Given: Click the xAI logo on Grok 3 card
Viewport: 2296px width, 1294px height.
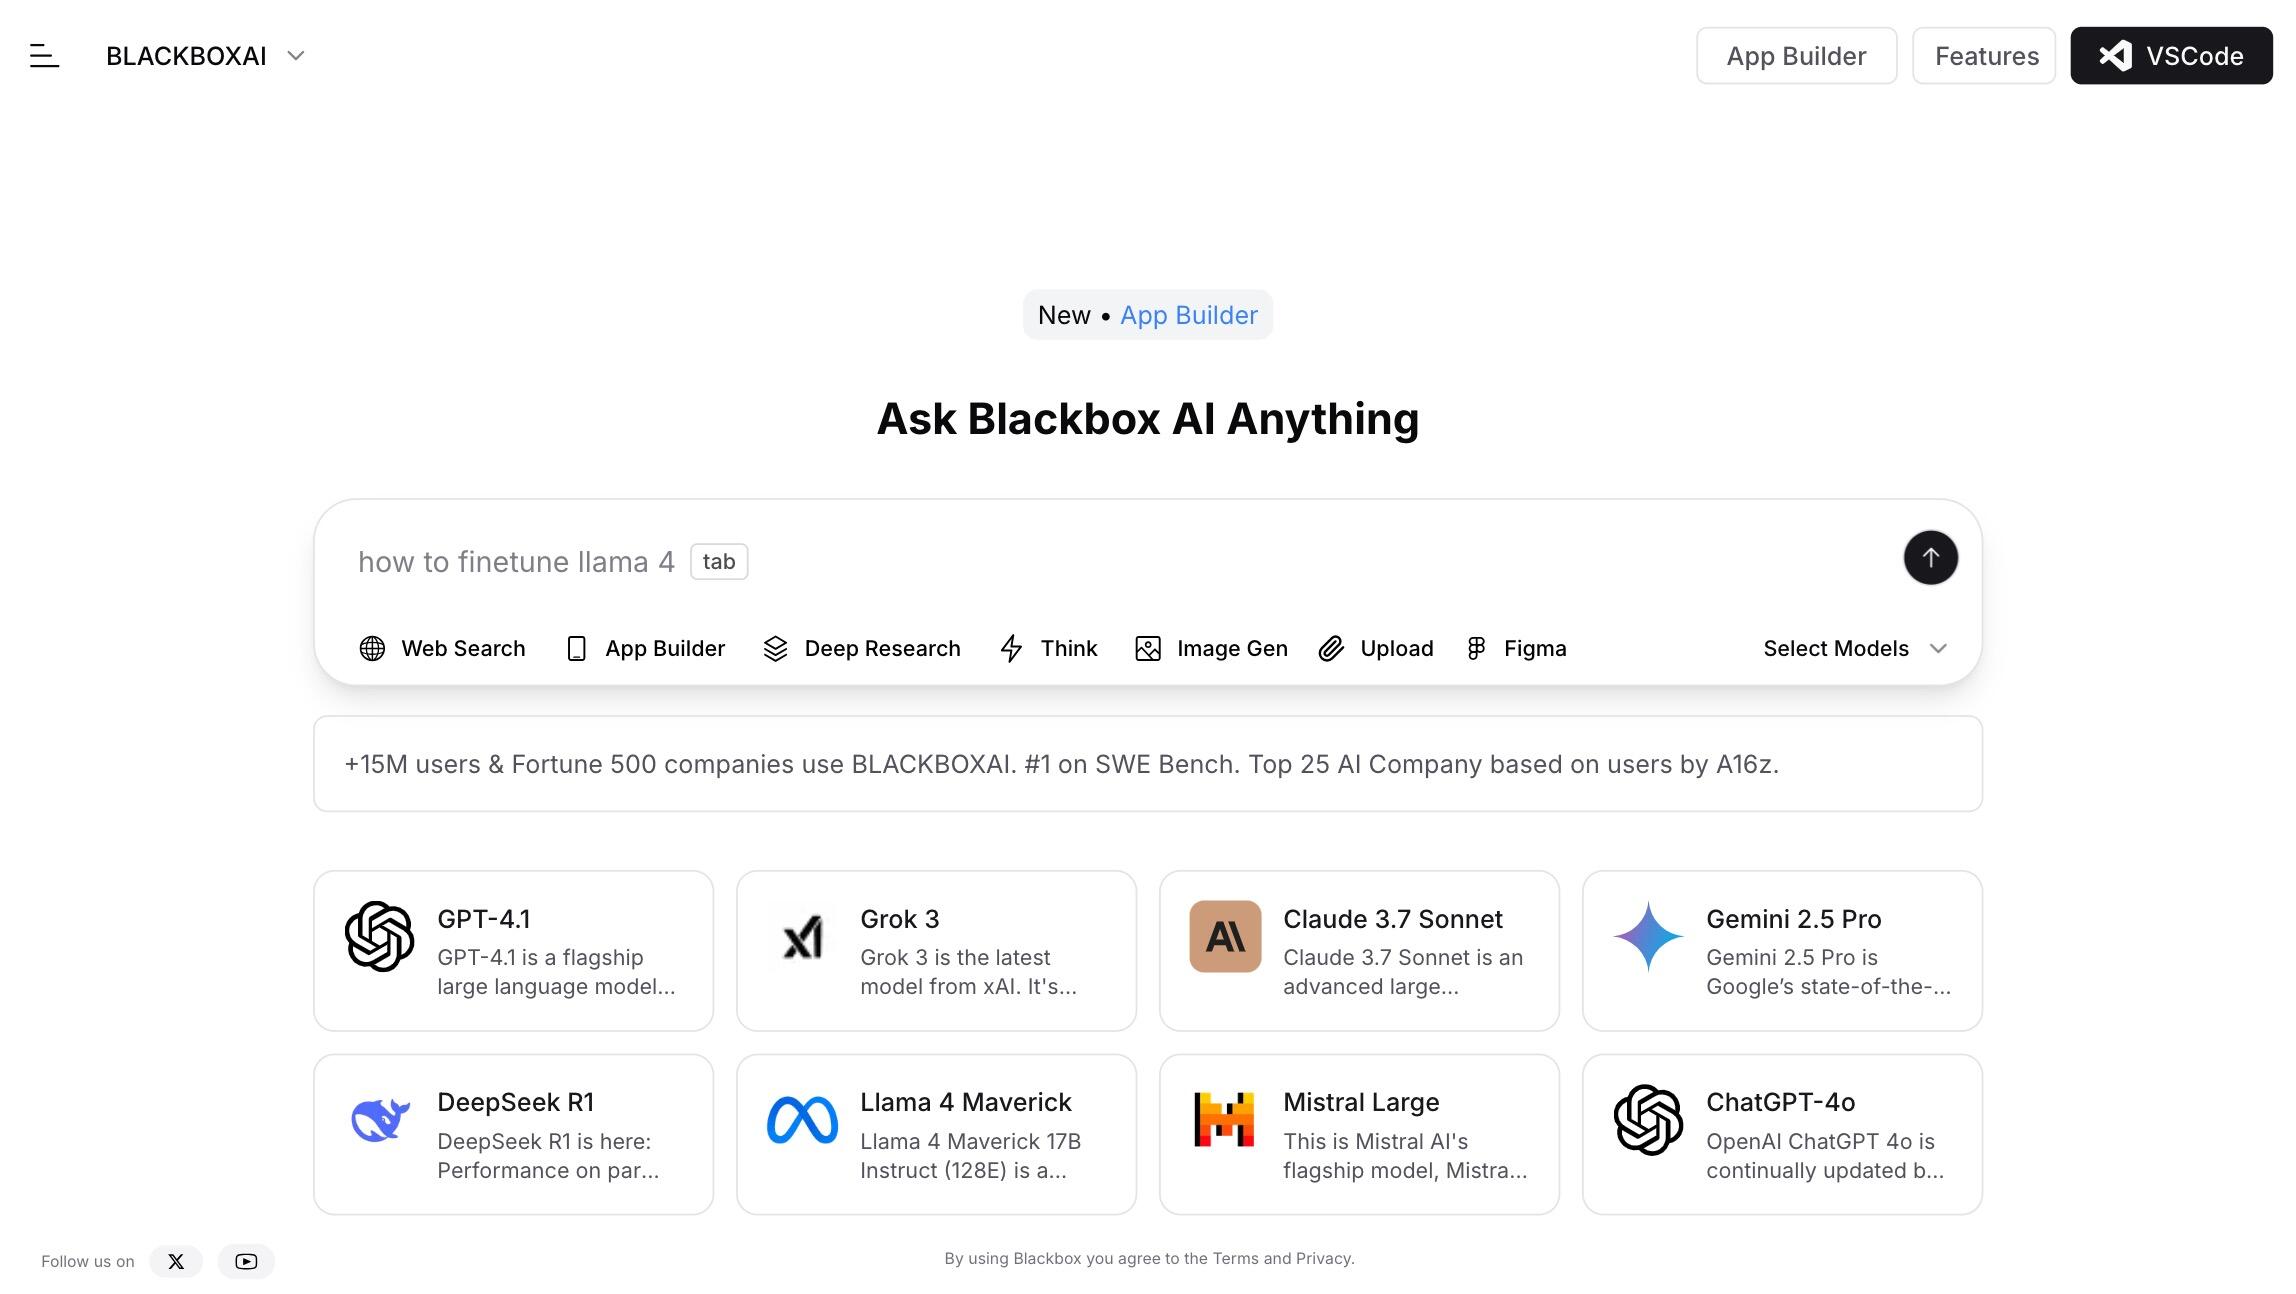Looking at the screenshot, I should [x=802, y=937].
